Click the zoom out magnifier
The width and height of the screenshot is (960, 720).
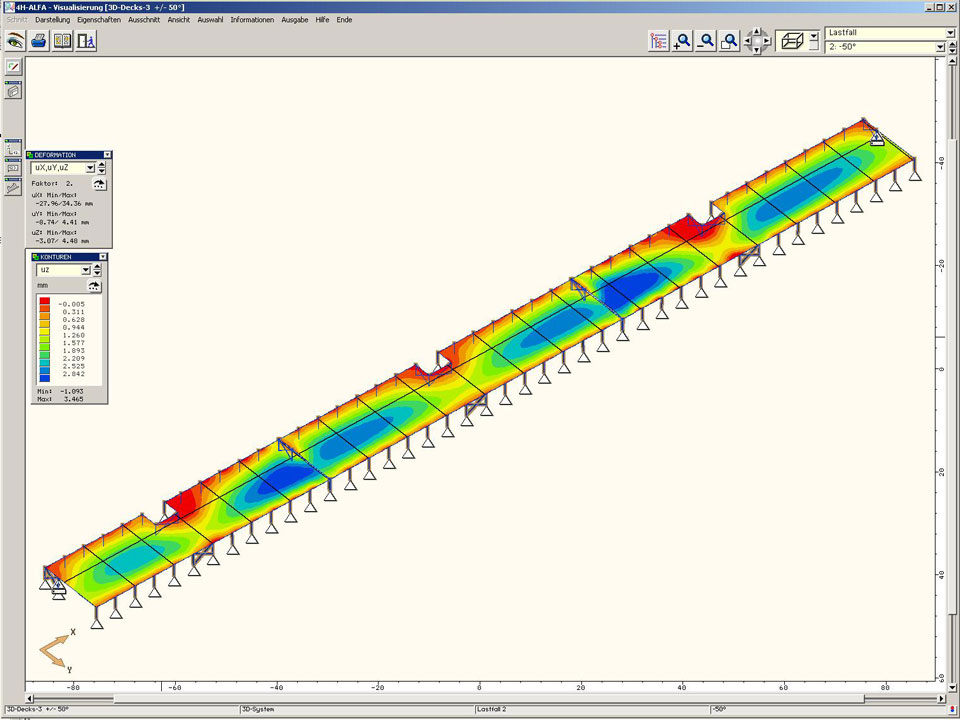(707, 41)
